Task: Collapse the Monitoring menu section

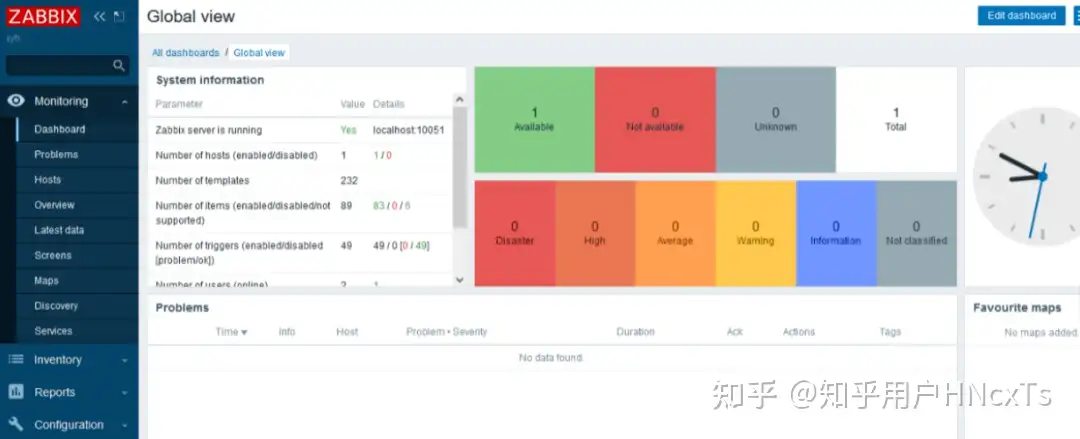Action: point(124,102)
